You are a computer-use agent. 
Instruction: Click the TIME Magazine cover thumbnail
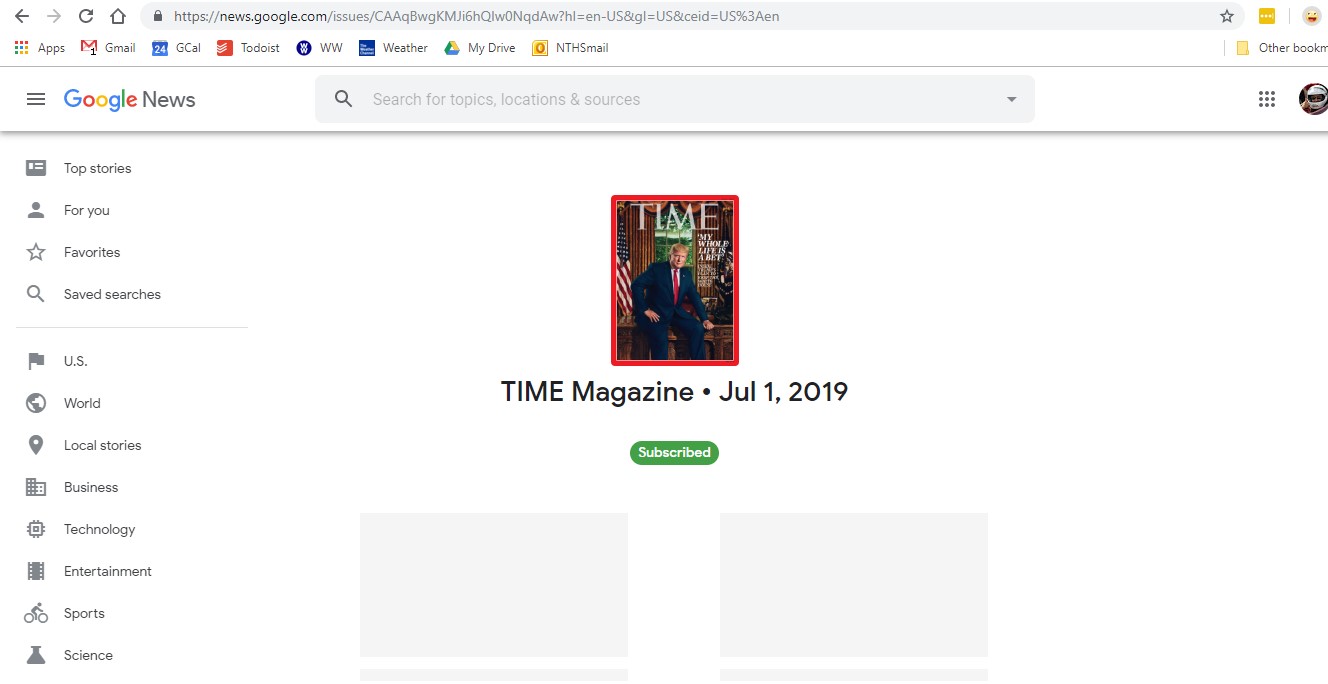(x=675, y=280)
